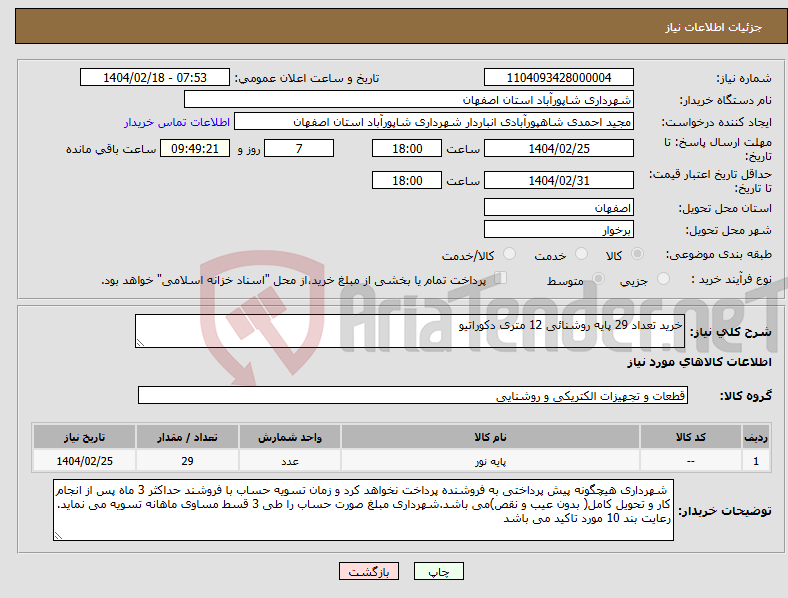
Task: Click response deadline time 18:00 field
Action: point(407,149)
